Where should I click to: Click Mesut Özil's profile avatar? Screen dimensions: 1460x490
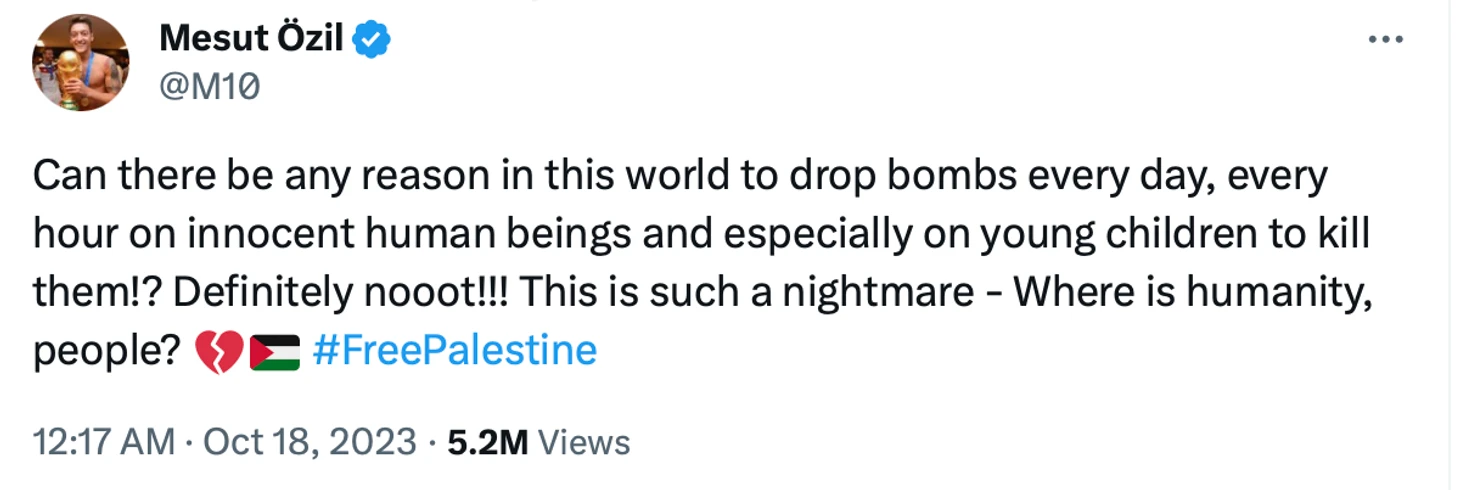(81, 62)
